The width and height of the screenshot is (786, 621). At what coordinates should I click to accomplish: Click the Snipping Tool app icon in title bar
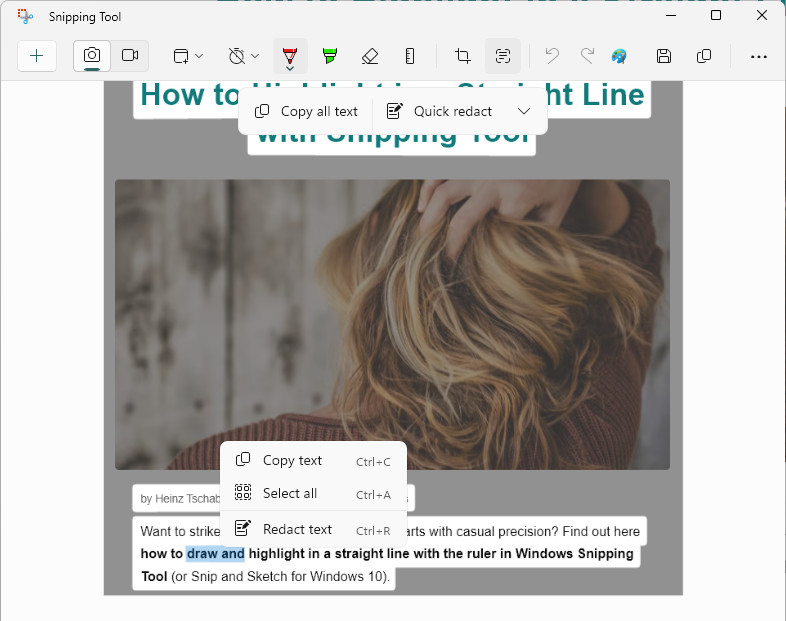[25, 17]
